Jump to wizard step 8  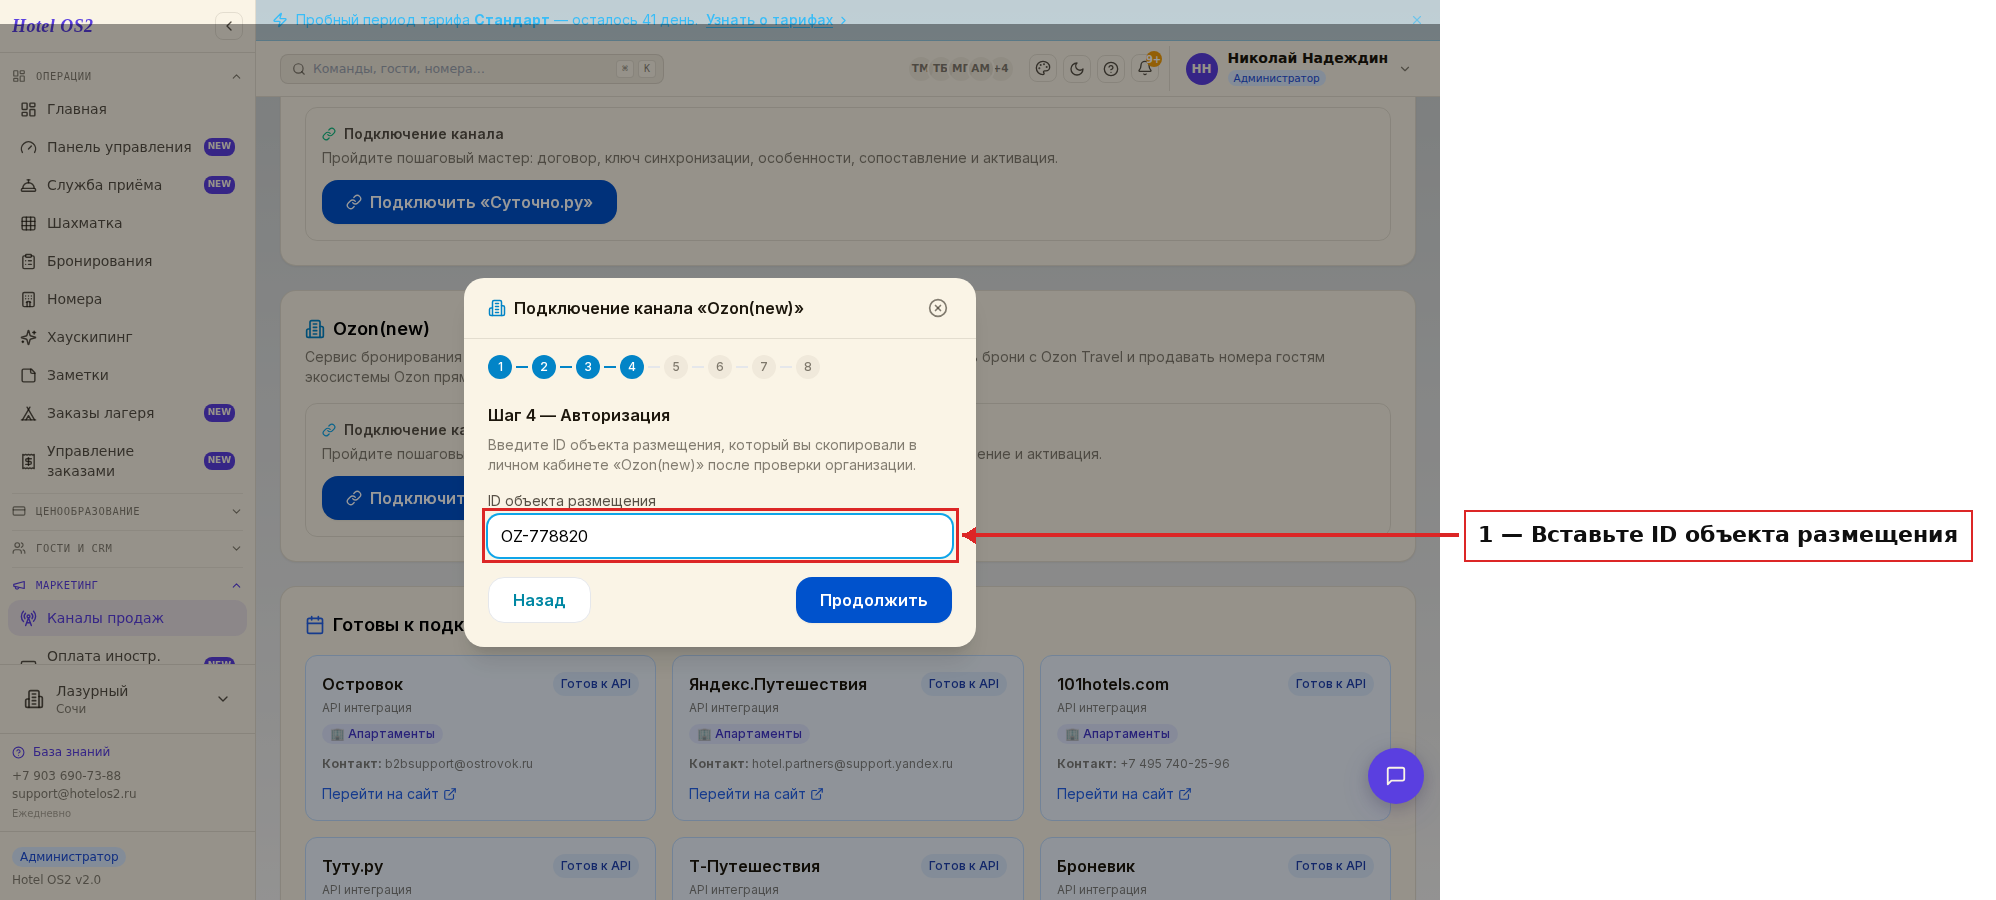[808, 367]
